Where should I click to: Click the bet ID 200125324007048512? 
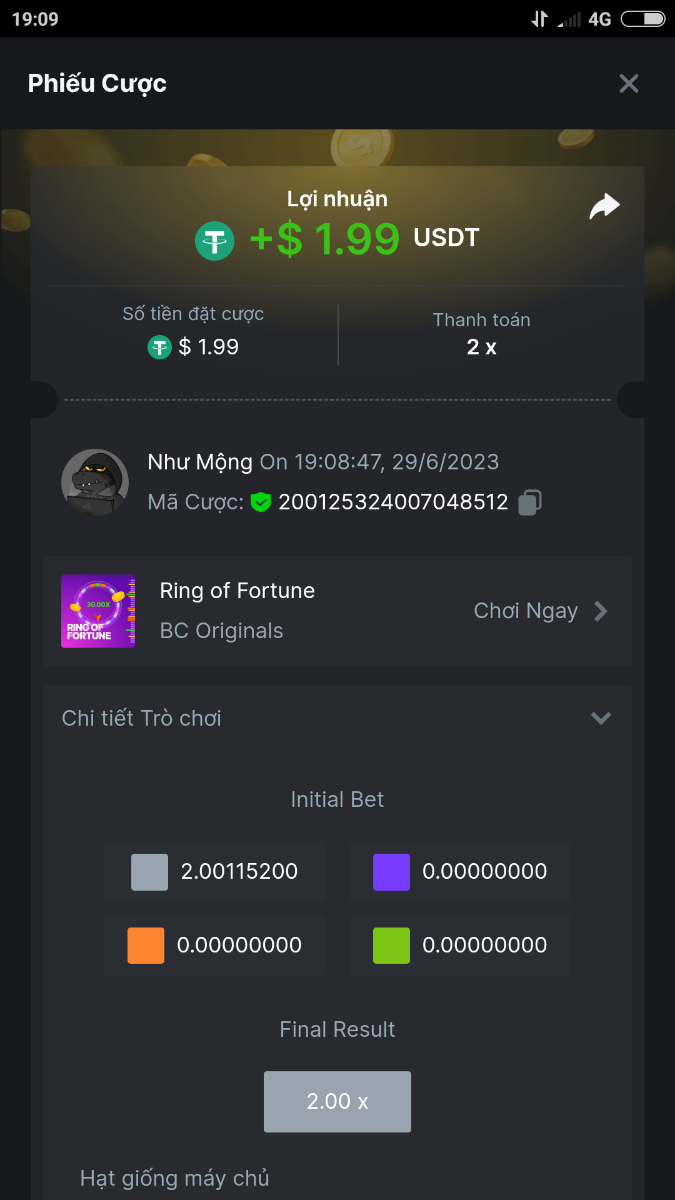tap(393, 502)
